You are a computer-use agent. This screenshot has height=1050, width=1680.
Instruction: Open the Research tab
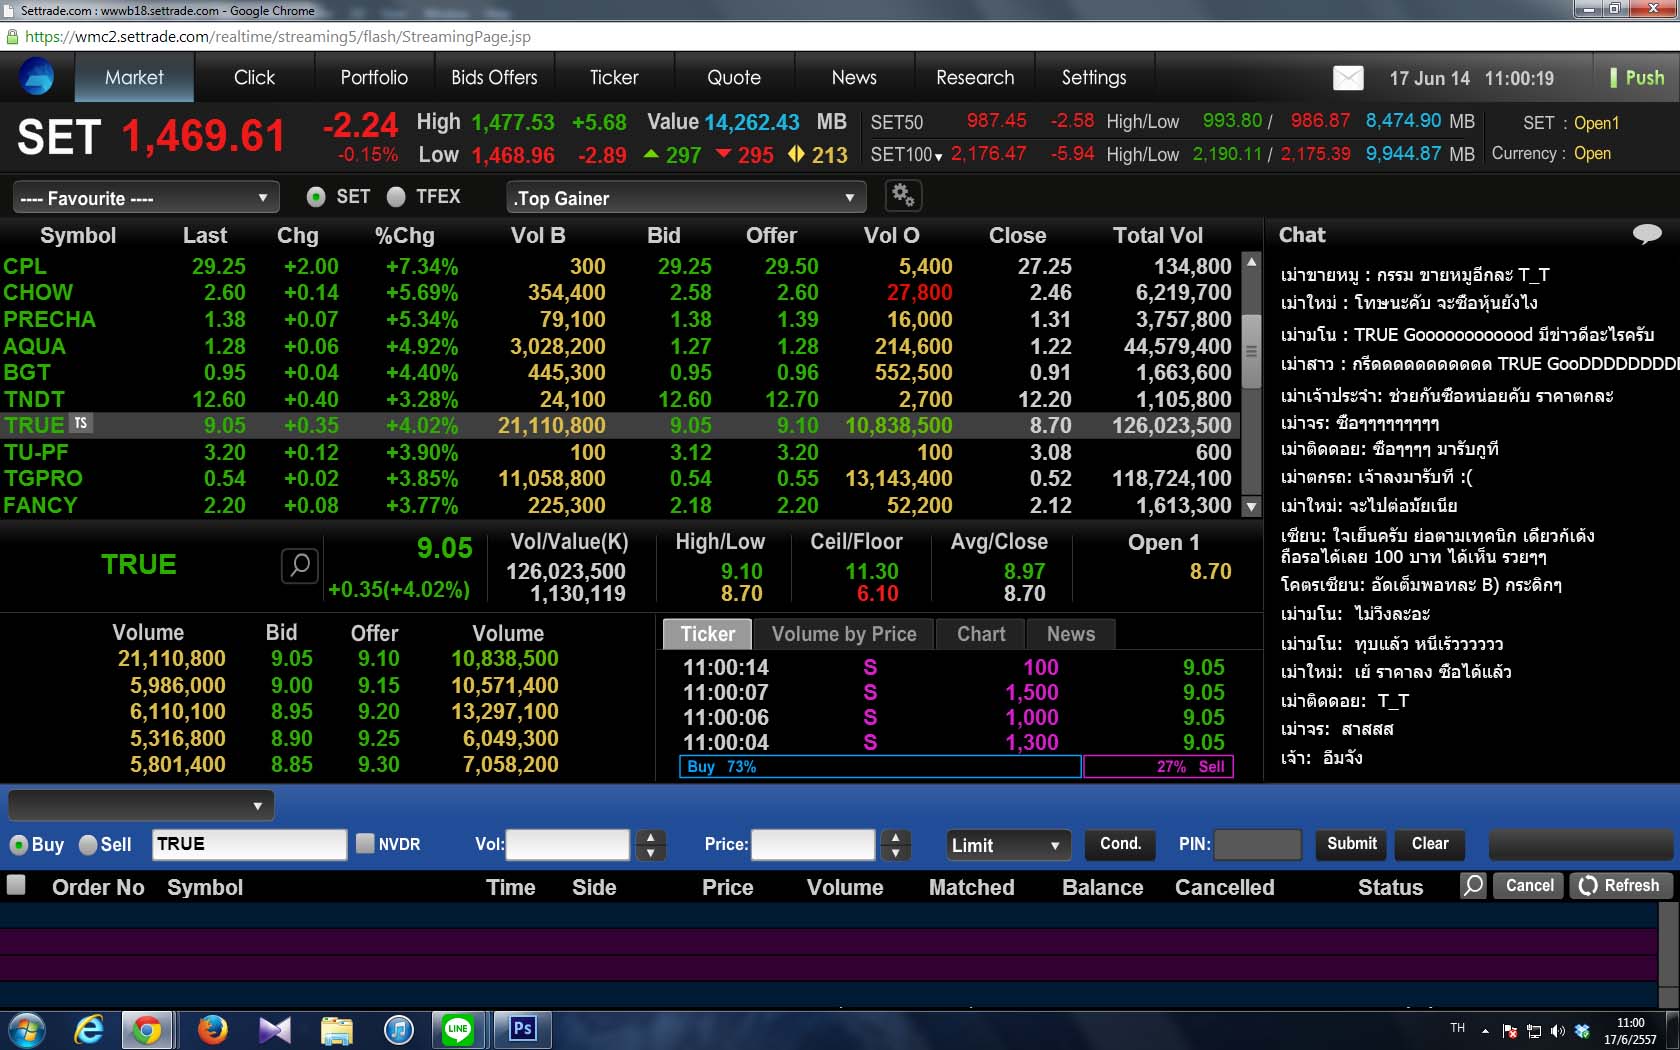tap(975, 77)
